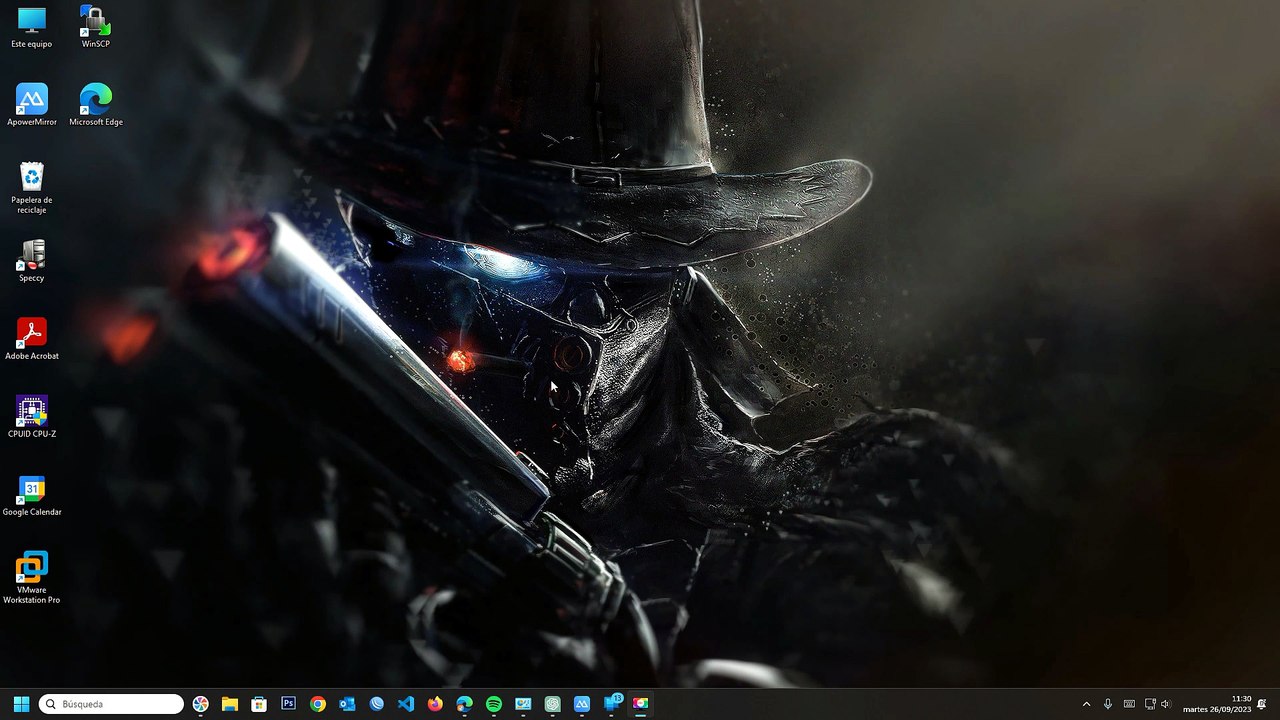Open the colorful pinwheel app on the taskbar
Screen dimensions: 1280x720
(x=201, y=704)
